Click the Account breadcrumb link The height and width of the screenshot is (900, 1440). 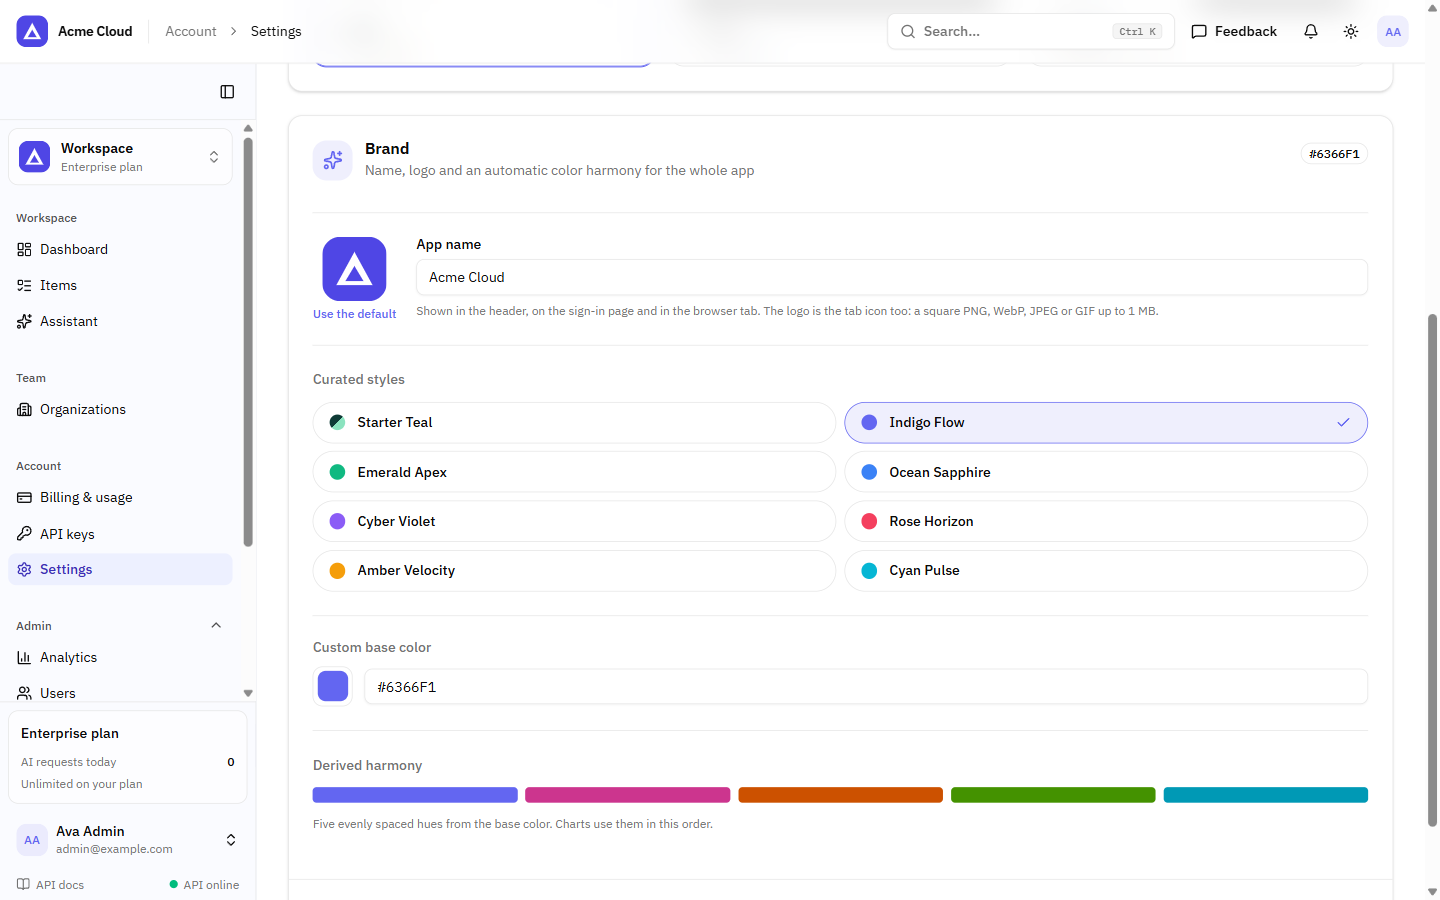(x=191, y=31)
